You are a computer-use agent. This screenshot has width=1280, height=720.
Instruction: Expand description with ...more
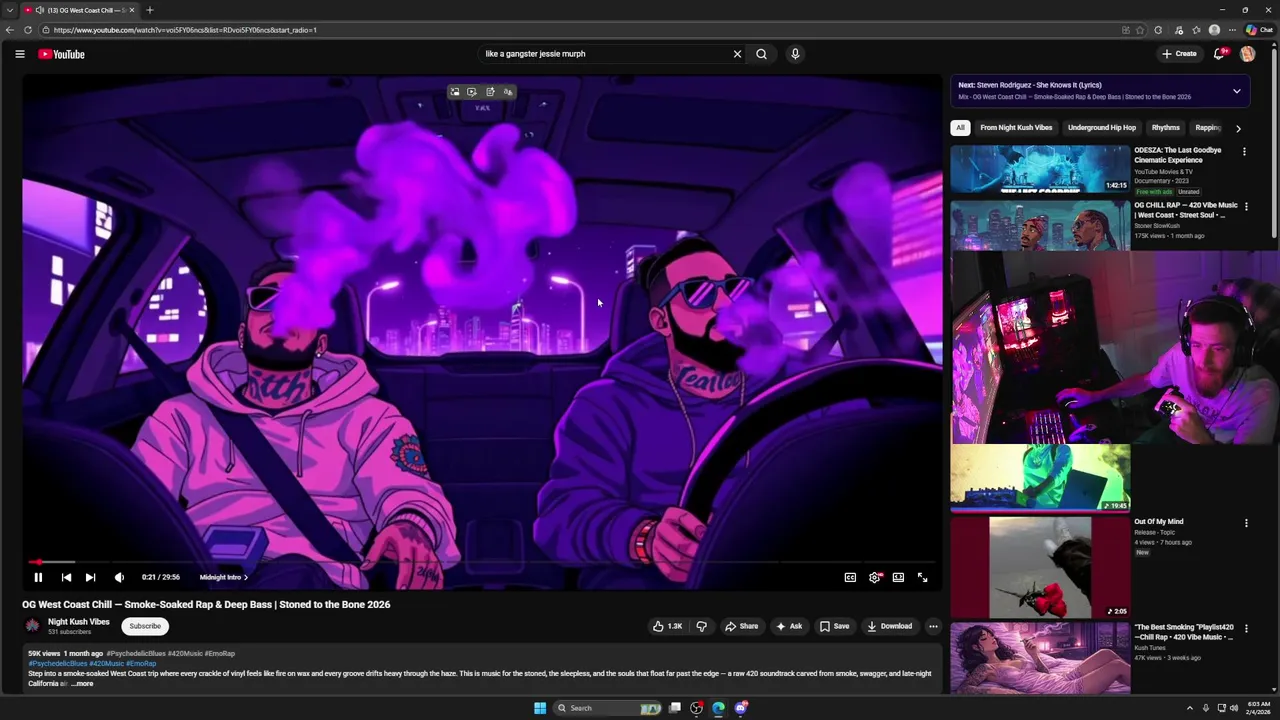tap(82, 683)
